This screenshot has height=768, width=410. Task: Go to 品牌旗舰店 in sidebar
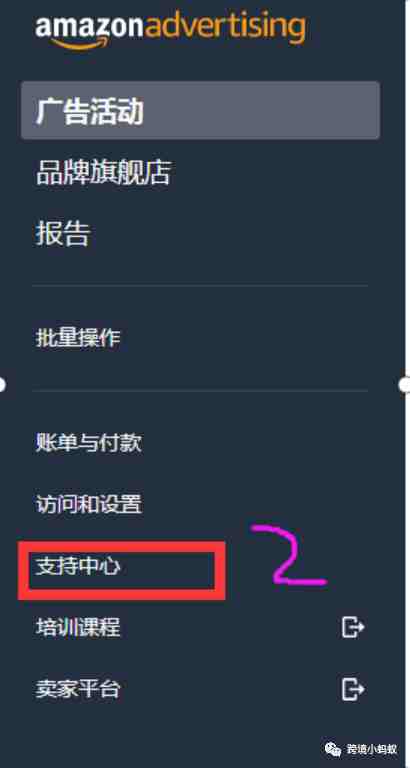click(x=103, y=173)
